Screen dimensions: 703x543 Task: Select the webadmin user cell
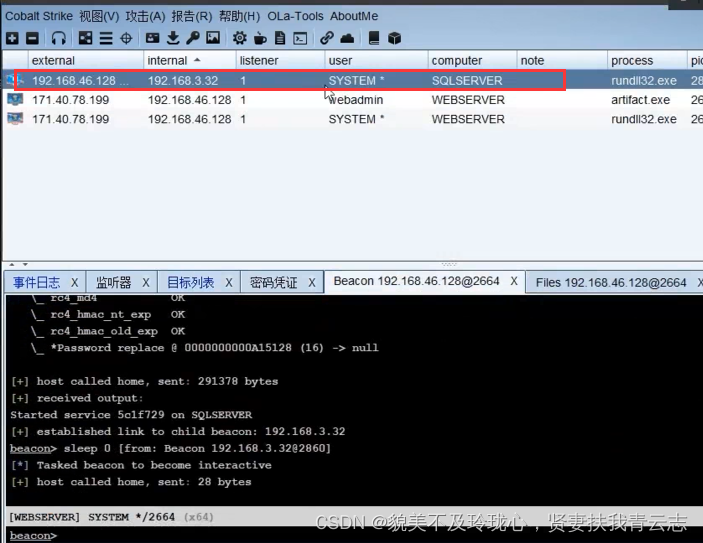(356, 100)
